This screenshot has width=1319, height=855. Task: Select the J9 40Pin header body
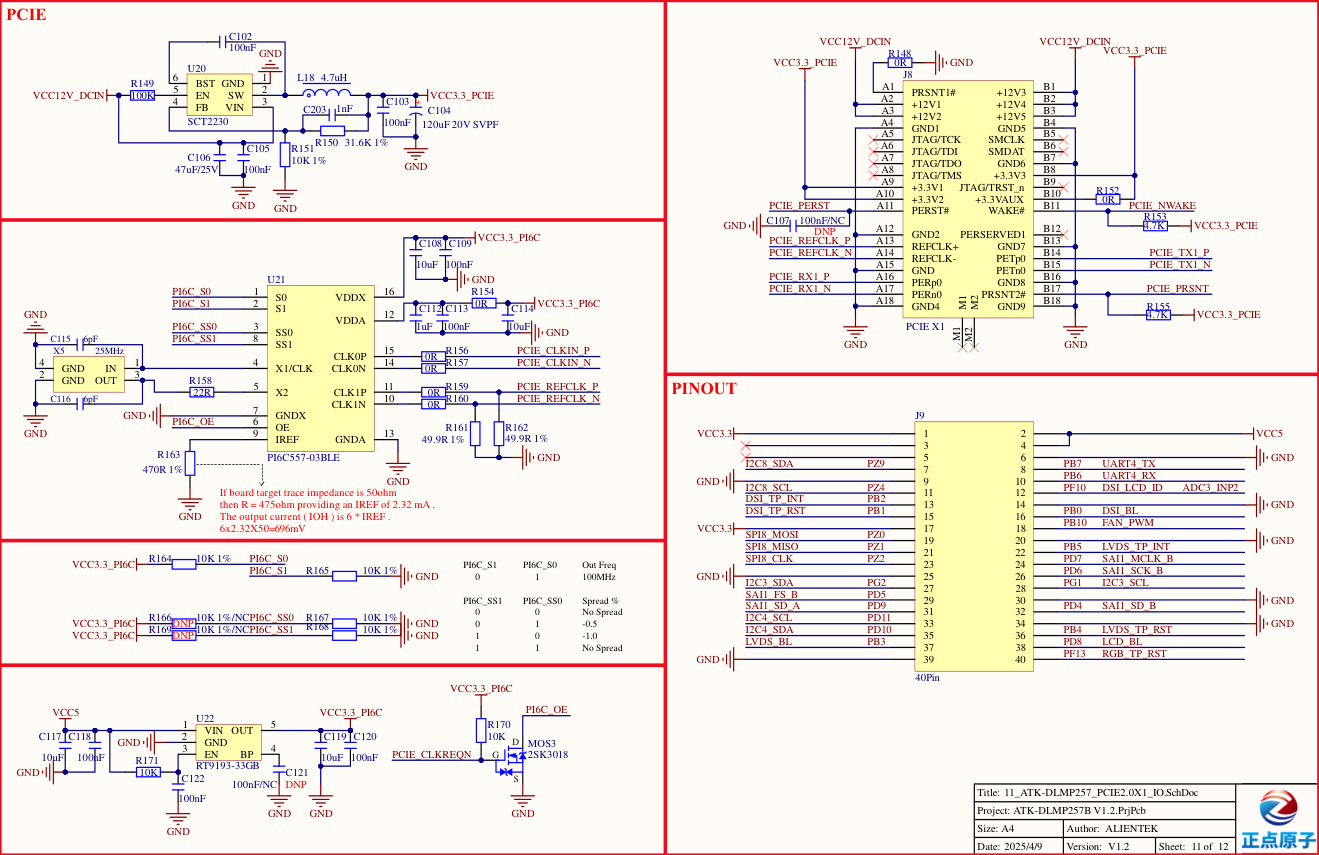(976, 546)
